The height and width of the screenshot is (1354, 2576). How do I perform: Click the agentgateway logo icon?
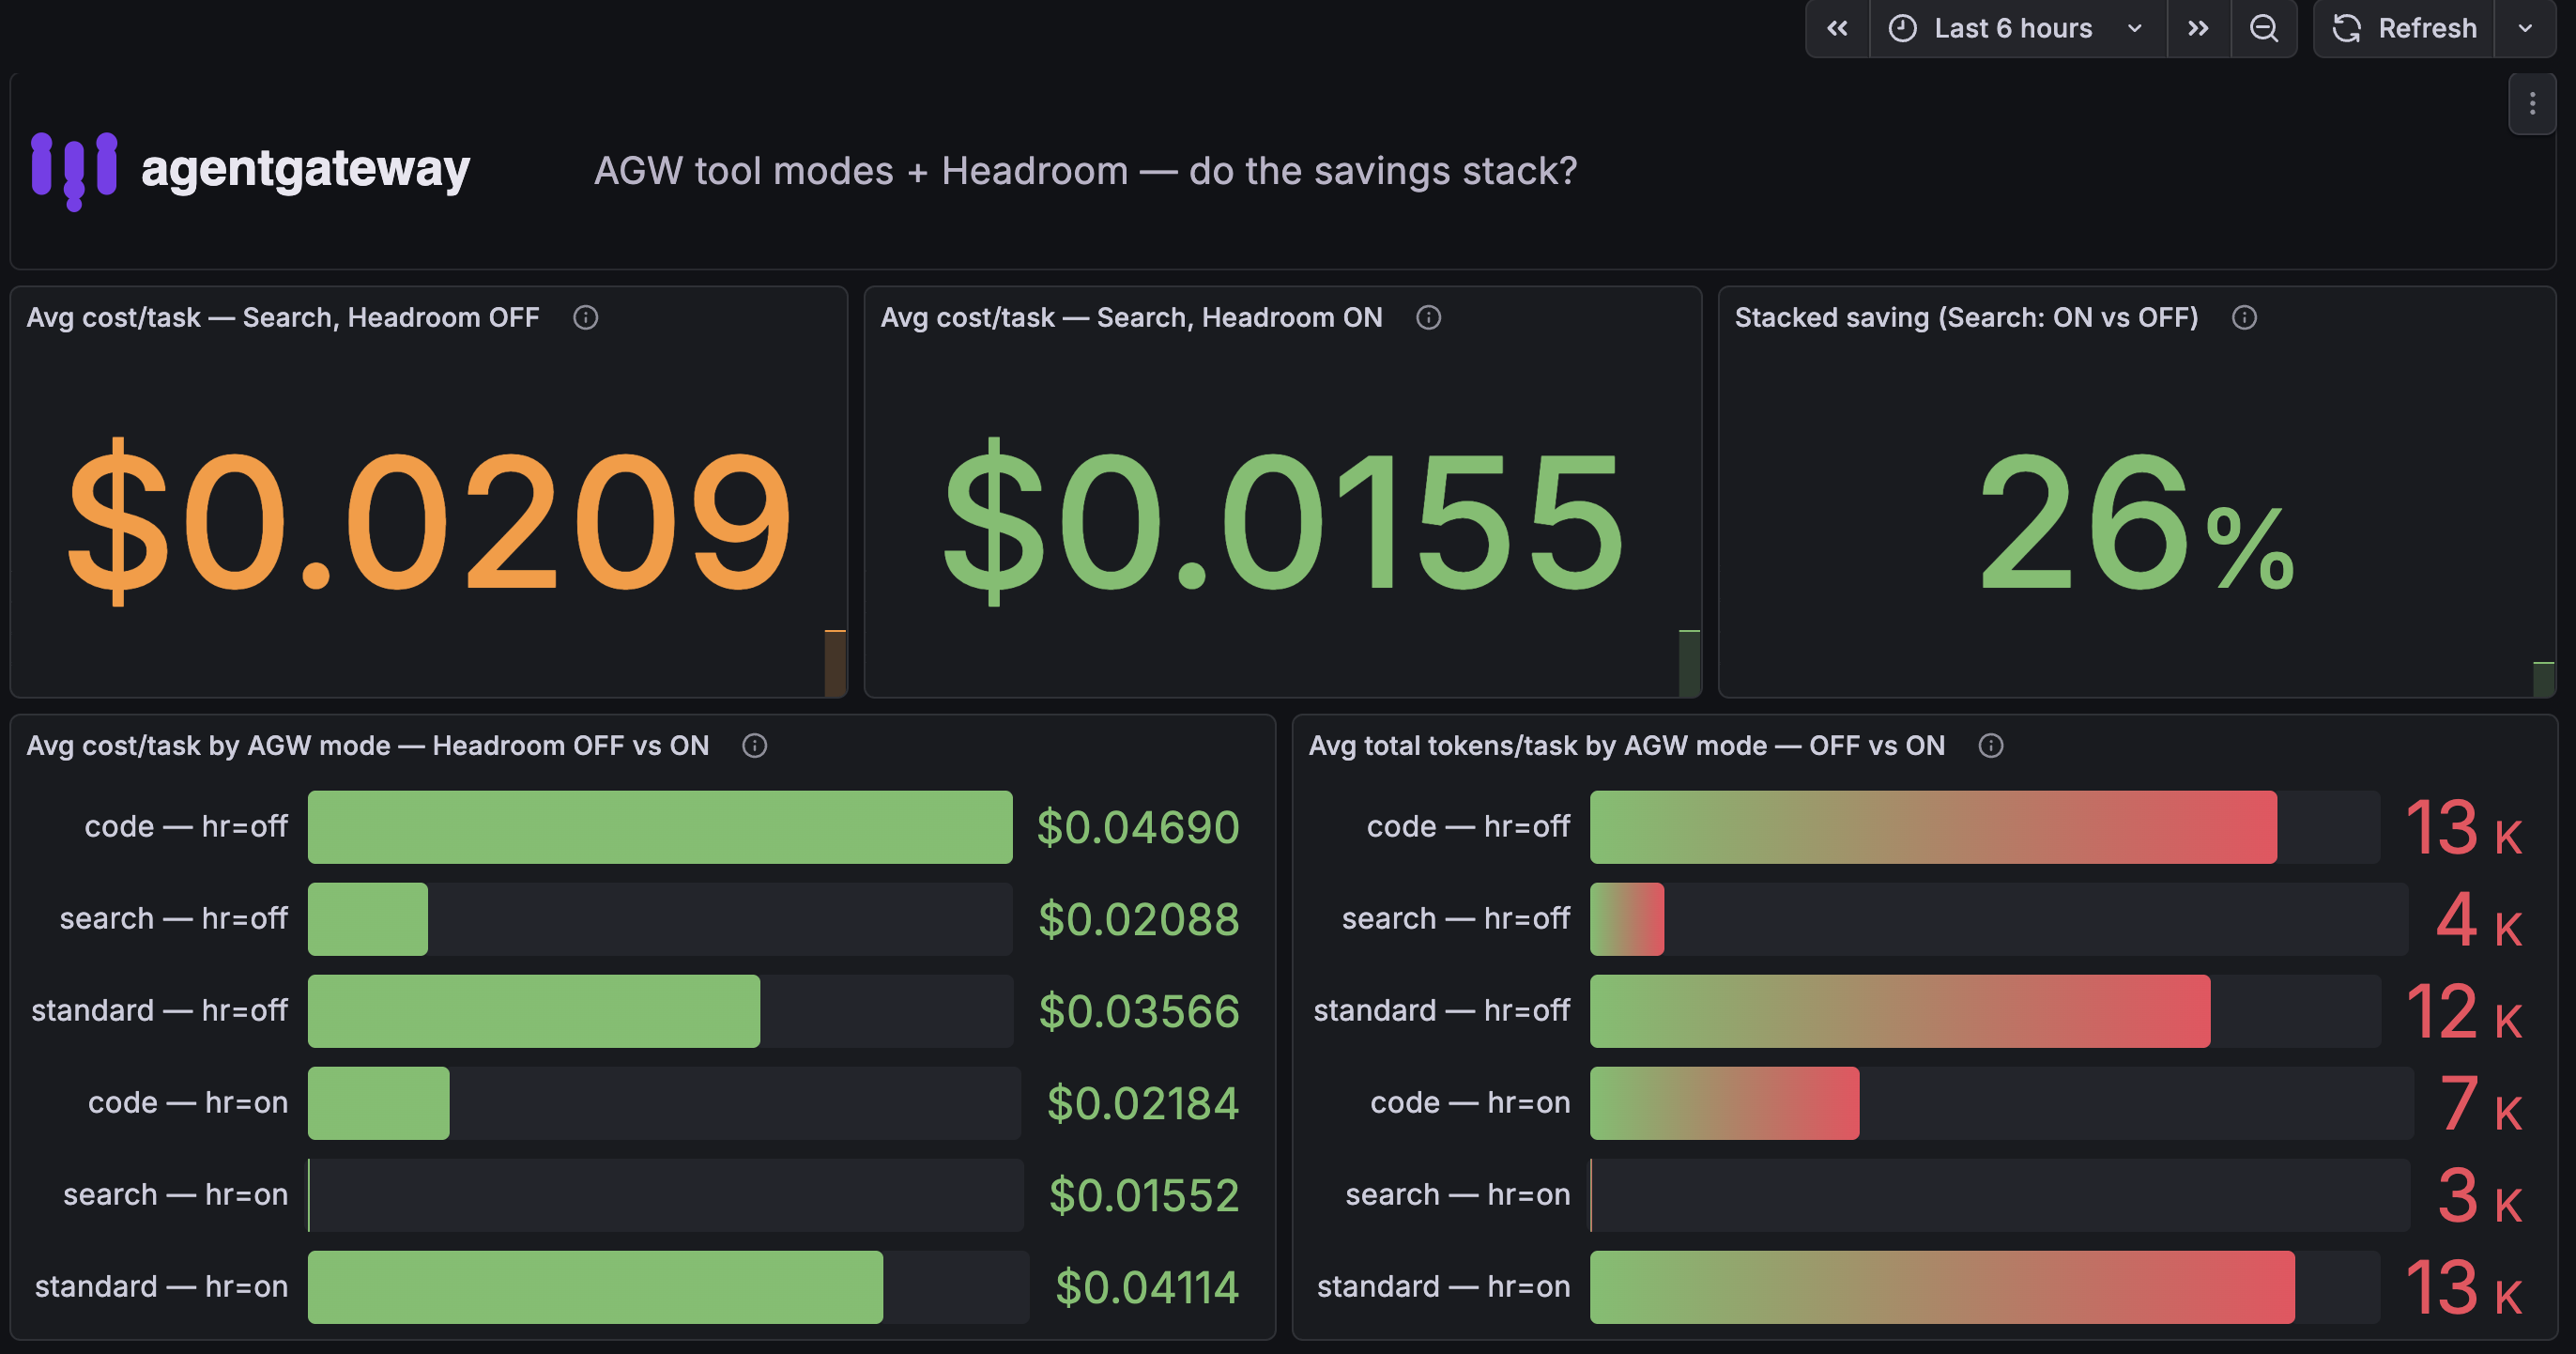[74, 170]
